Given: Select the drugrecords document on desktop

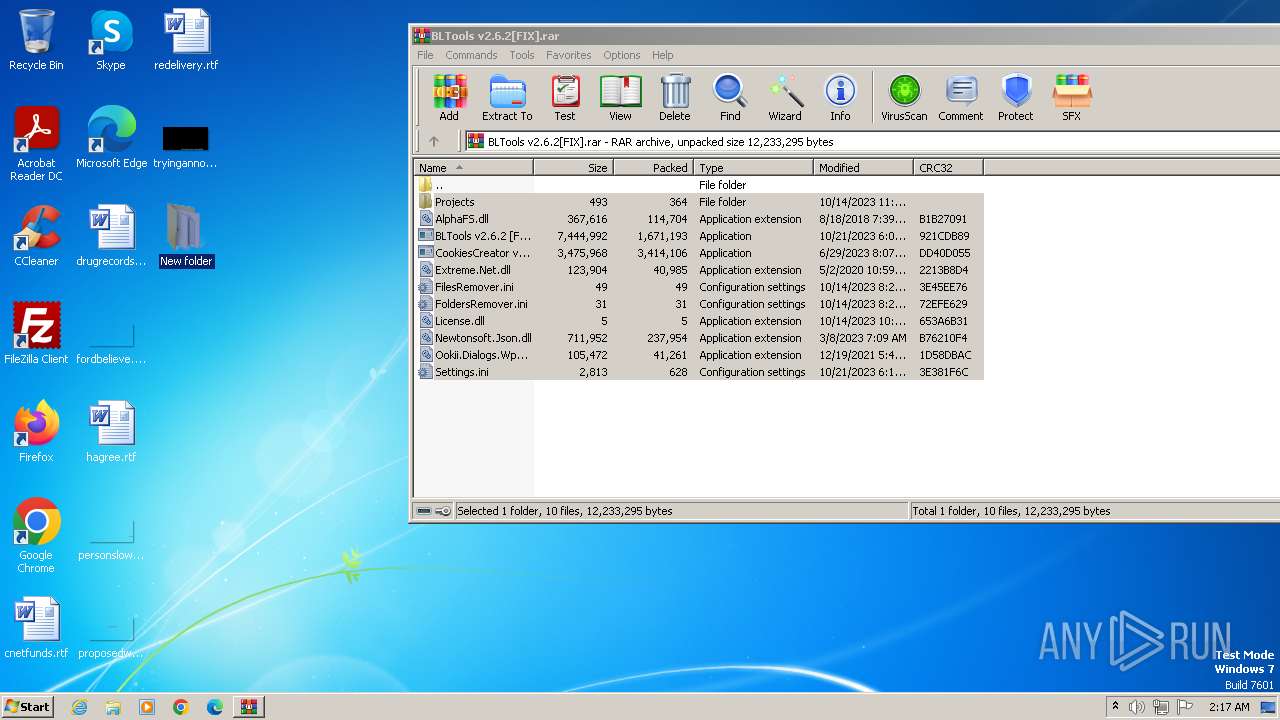Looking at the screenshot, I should [111, 236].
